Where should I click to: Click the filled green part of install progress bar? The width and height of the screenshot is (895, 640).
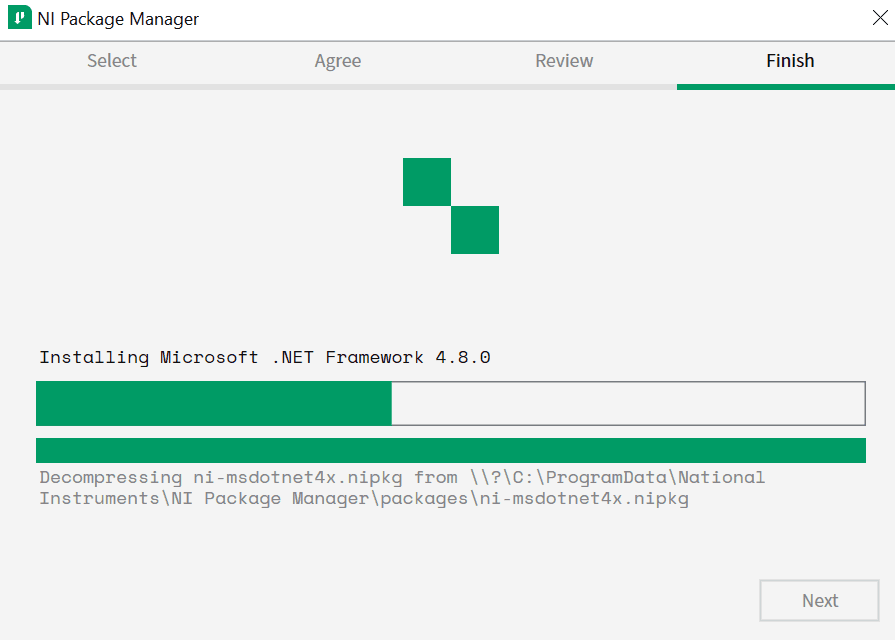(x=213, y=404)
